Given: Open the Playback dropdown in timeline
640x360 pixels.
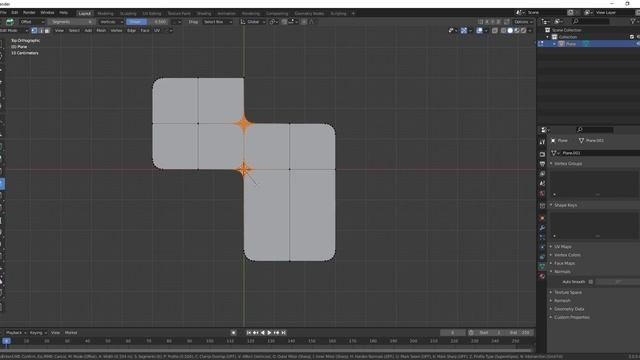Looking at the screenshot, I should pos(16,333).
